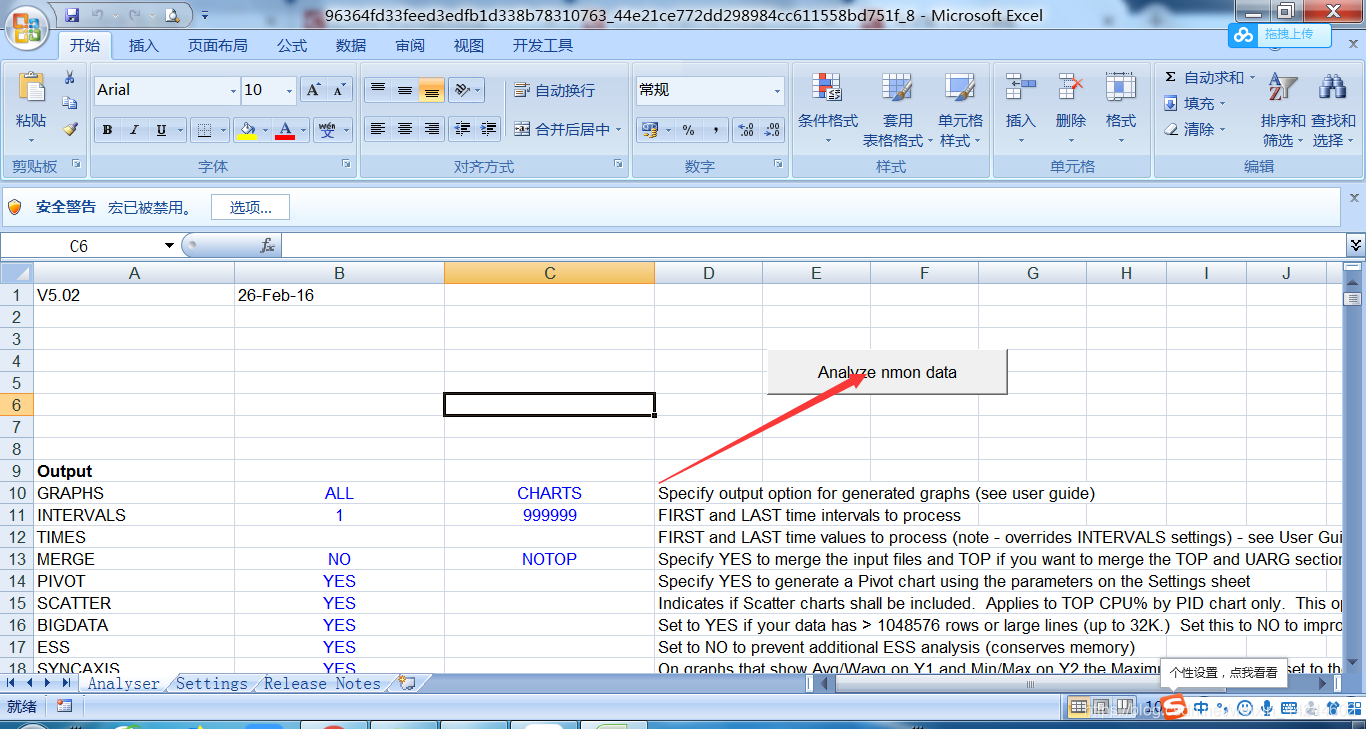Select the Format Painter brush icon
The width and height of the screenshot is (1366, 729).
coord(70,129)
